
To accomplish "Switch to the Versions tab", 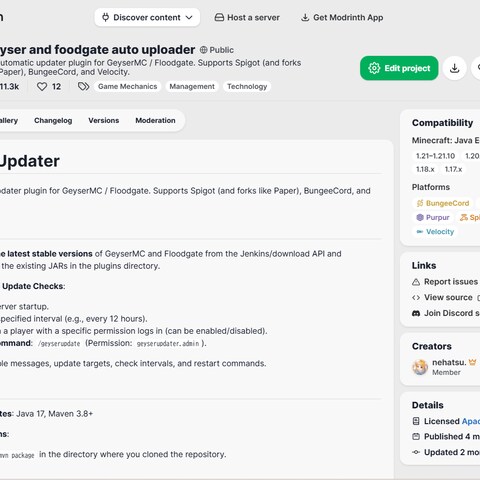I will [104, 120].
